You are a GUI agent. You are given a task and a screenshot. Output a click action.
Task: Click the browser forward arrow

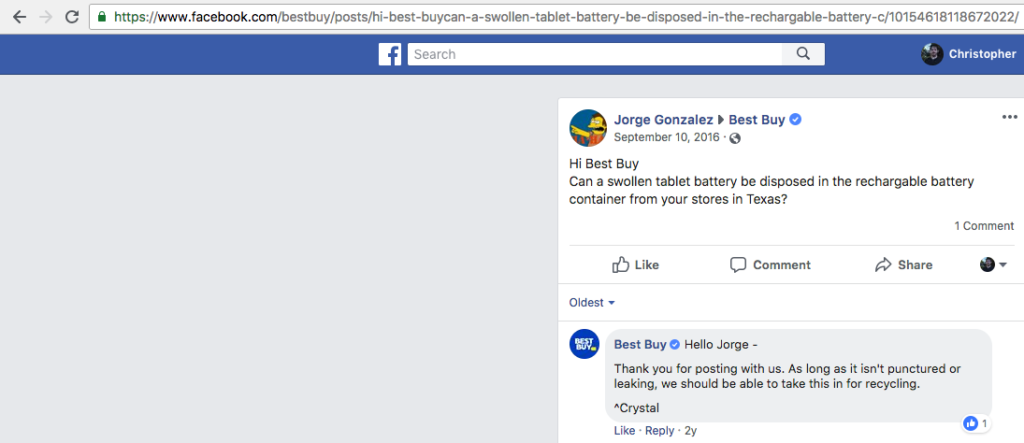click(46, 17)
